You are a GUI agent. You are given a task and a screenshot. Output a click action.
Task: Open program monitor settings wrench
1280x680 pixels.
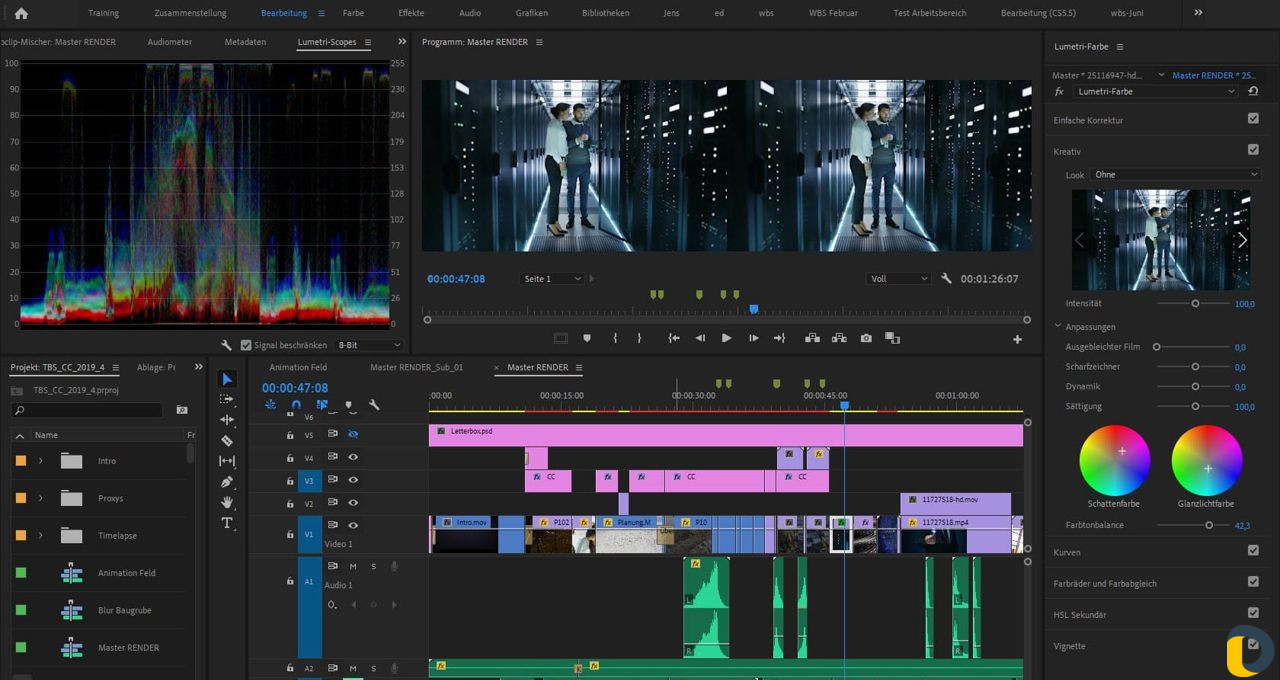[946, 279]
